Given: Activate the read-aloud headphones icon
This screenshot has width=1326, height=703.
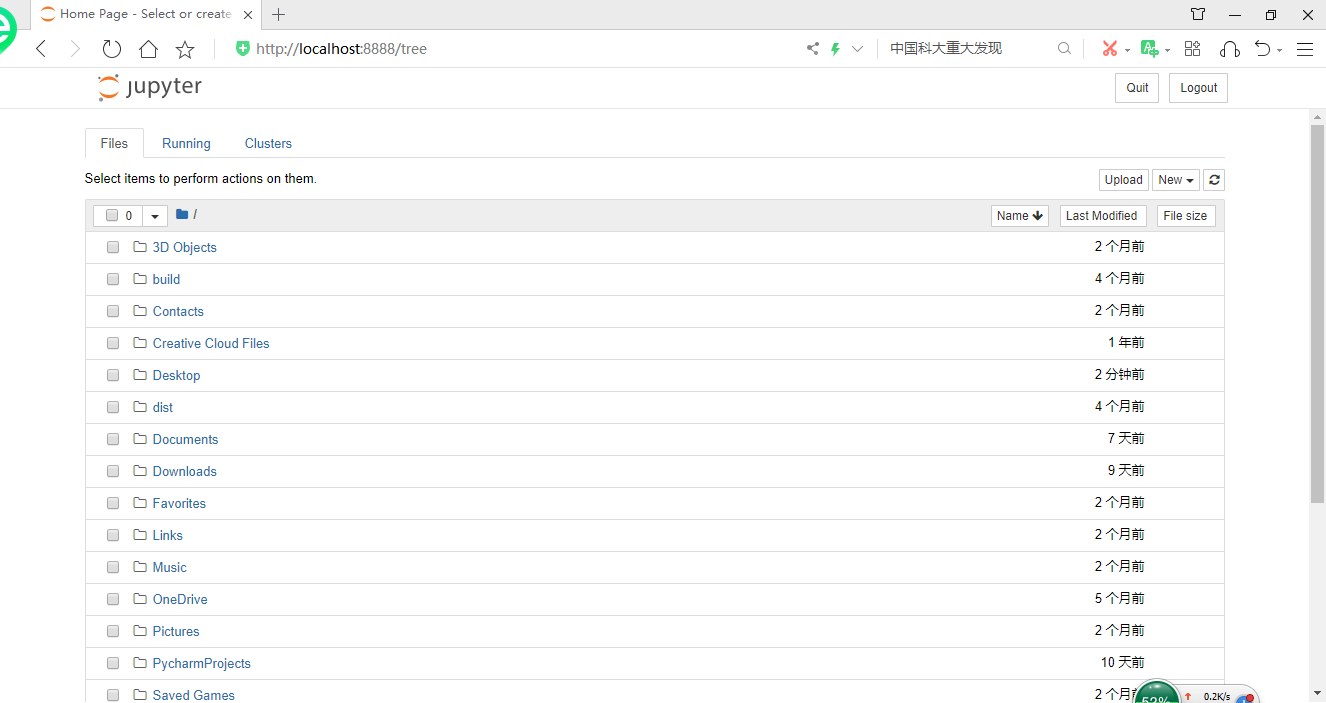Looking at the screenshot, I should coord(1229,48).
